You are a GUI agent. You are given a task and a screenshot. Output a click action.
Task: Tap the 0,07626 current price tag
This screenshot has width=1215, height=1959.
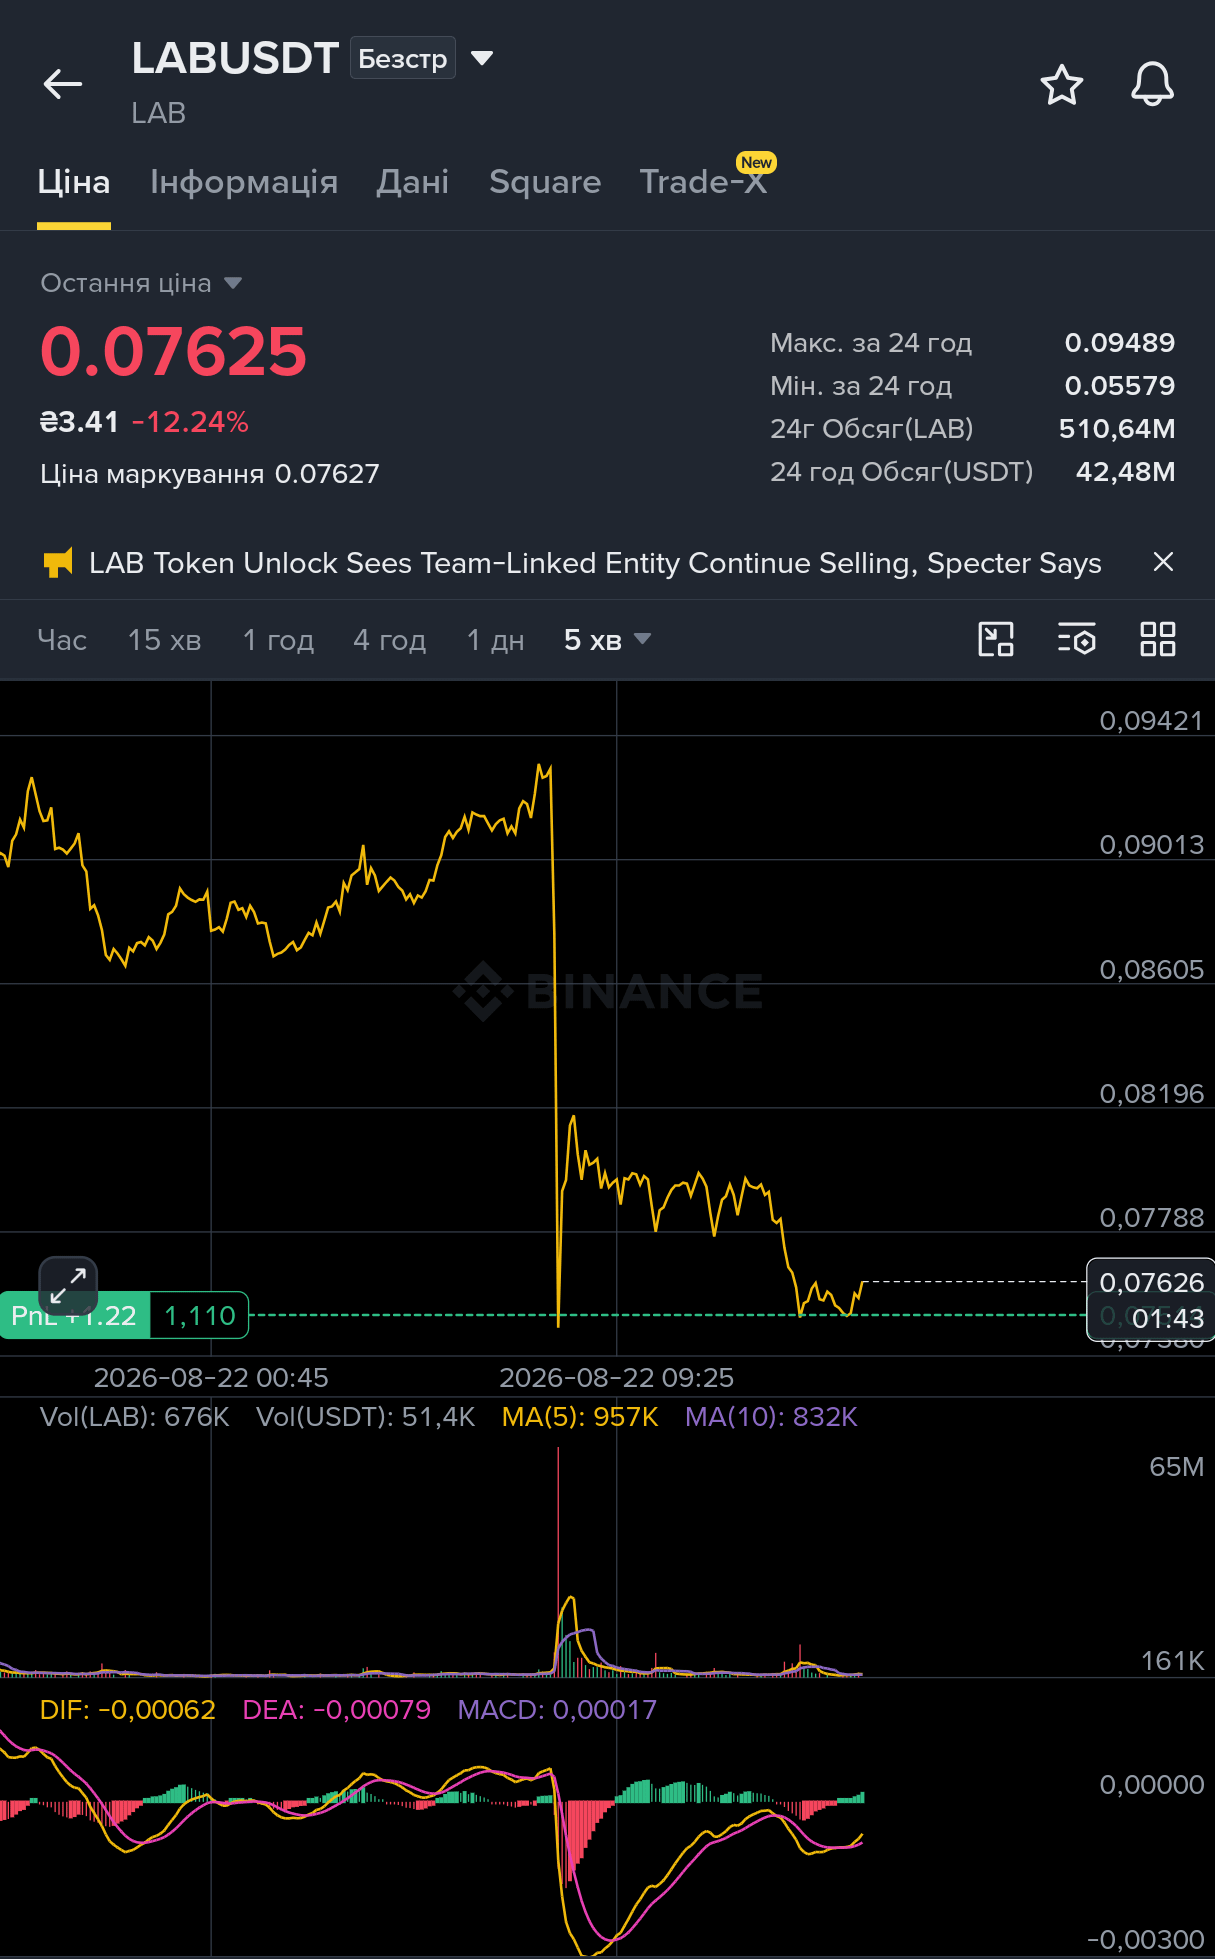(1151, 1282)
